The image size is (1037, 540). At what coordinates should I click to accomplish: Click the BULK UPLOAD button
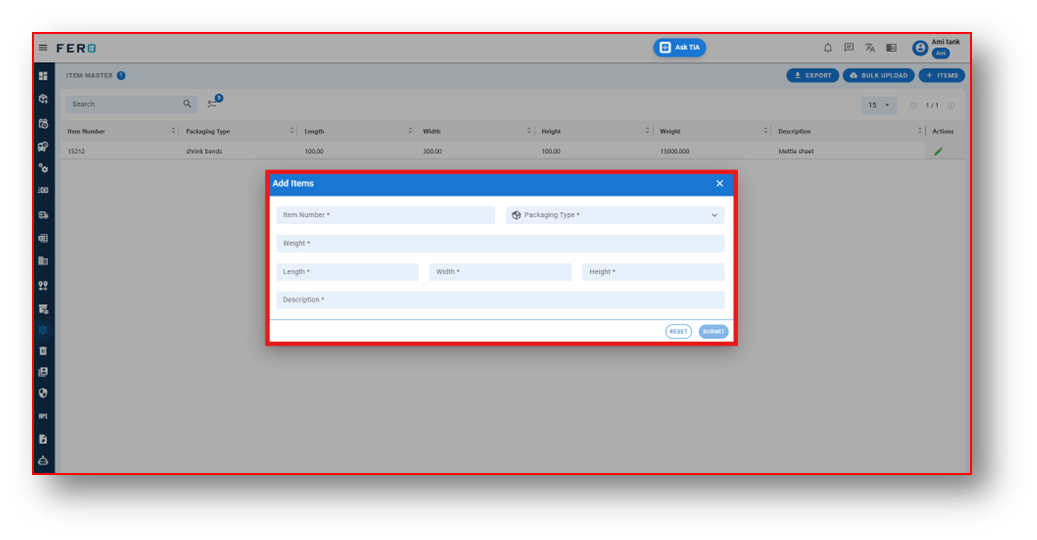(878, 75)
